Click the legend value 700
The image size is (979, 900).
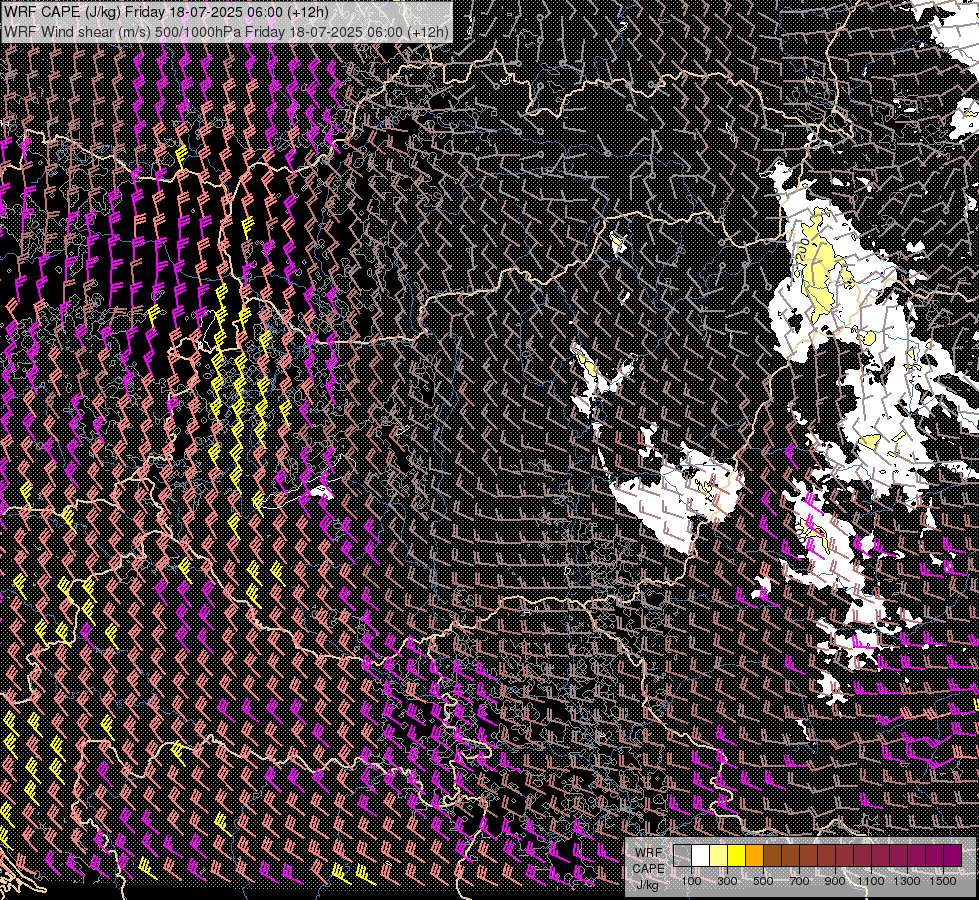pos(799,881)
